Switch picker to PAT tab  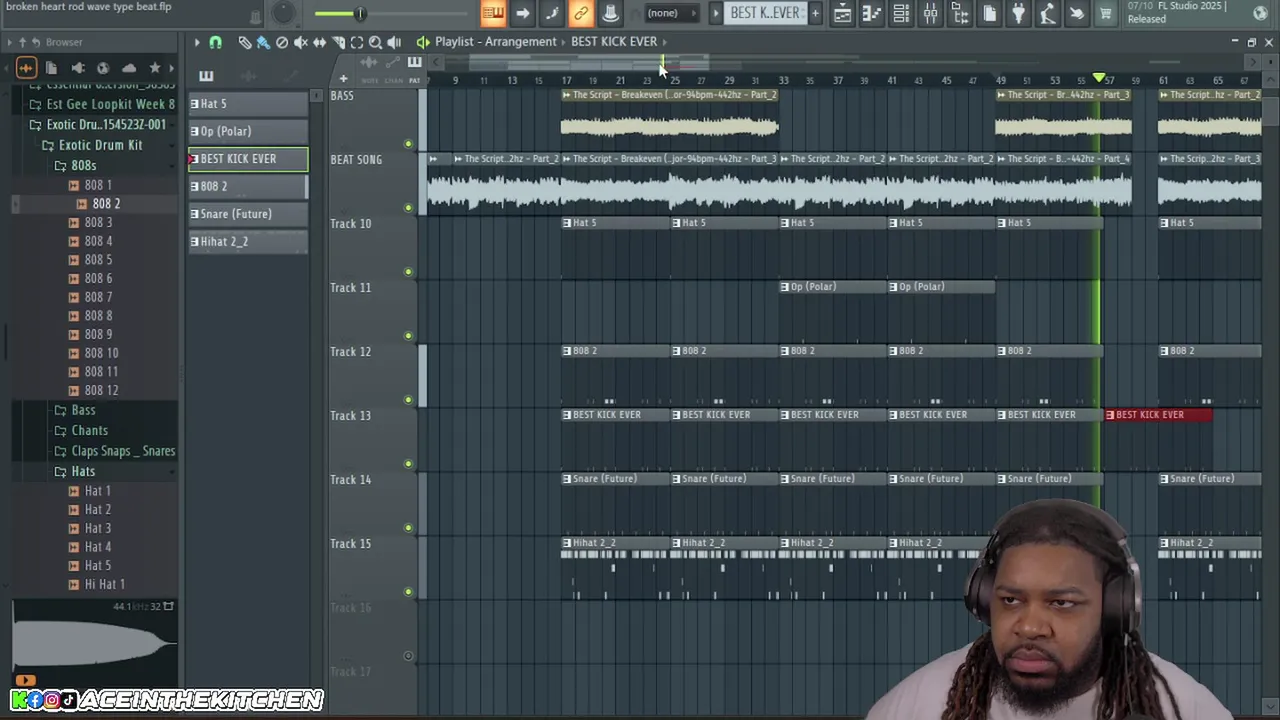[414, 80]
